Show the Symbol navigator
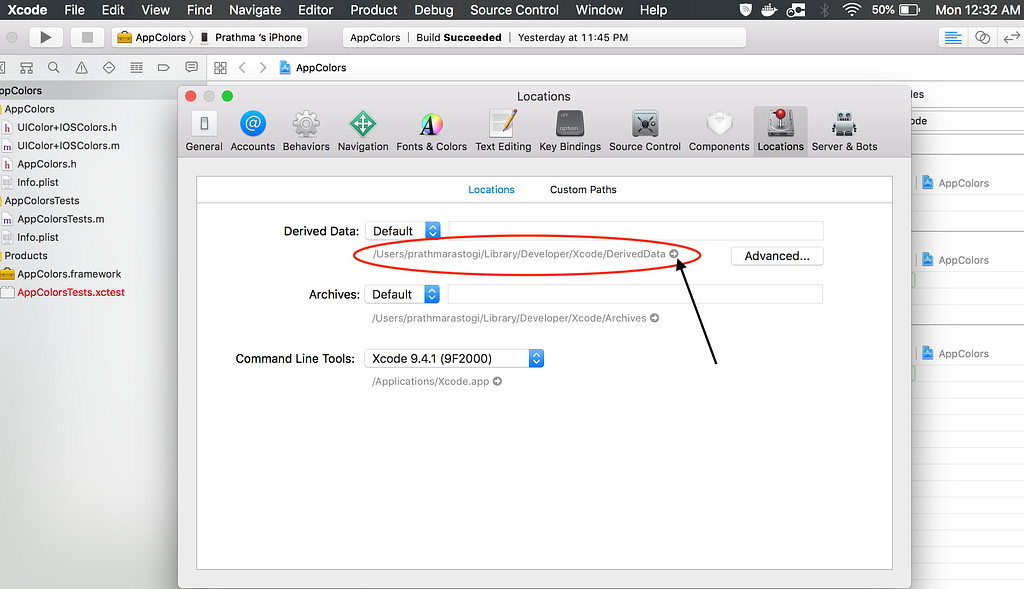Screen dimensions: 1024x589 [x=26, y=67]
